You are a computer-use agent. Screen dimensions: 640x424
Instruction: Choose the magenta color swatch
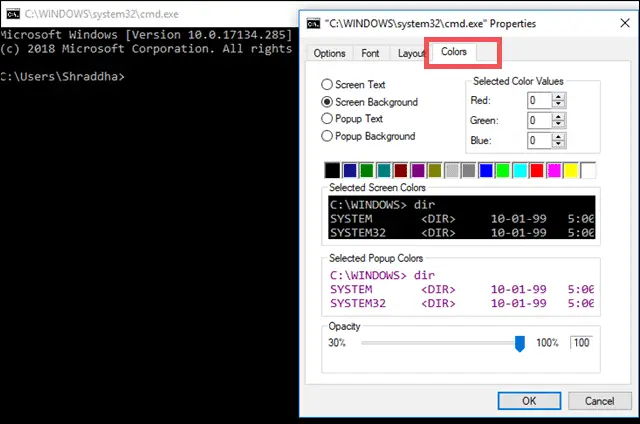click(554, 170)
